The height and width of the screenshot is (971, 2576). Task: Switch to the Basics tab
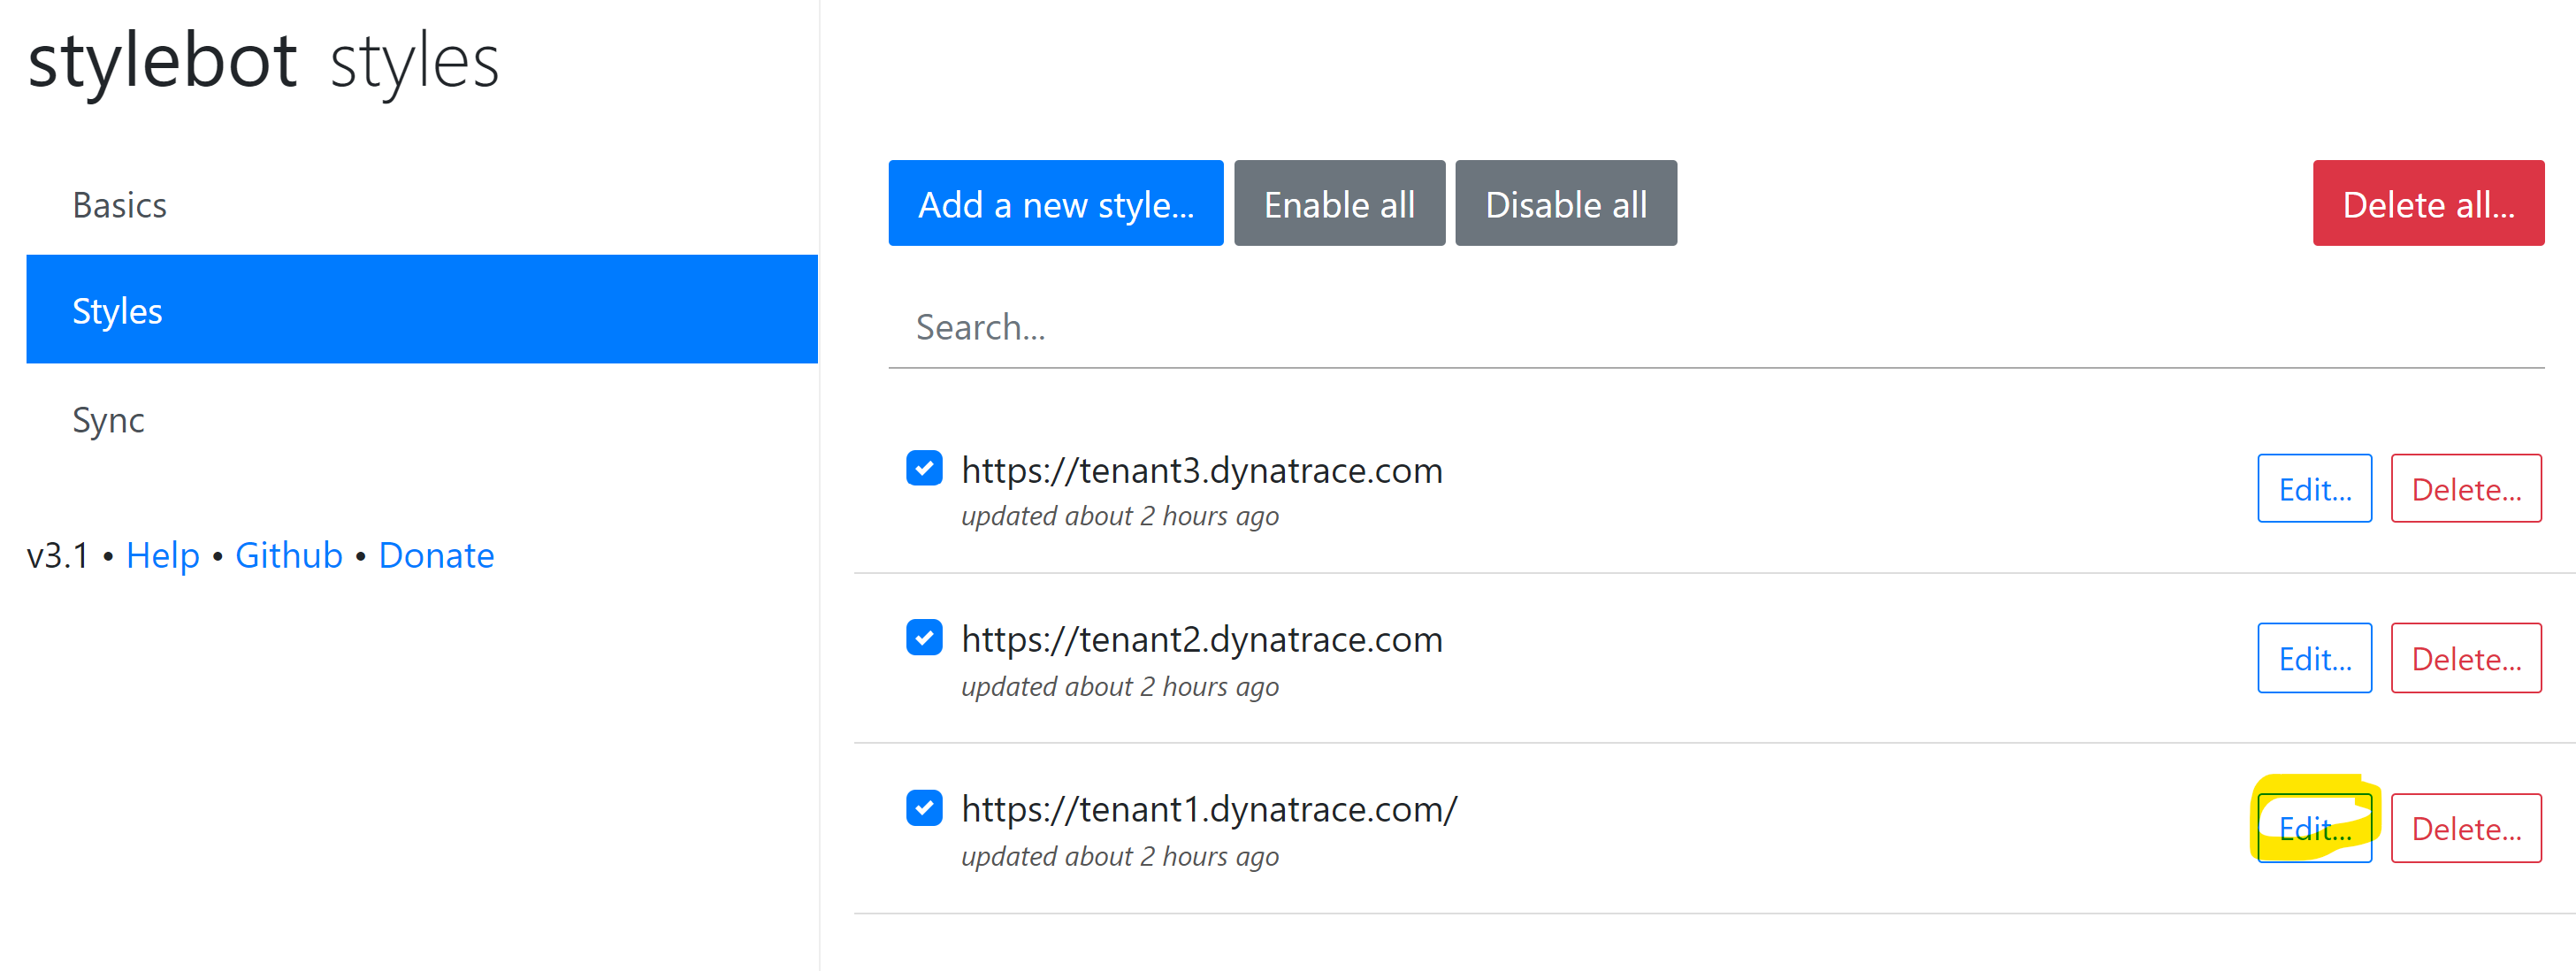pyautogui.click(x=119, y=204)
